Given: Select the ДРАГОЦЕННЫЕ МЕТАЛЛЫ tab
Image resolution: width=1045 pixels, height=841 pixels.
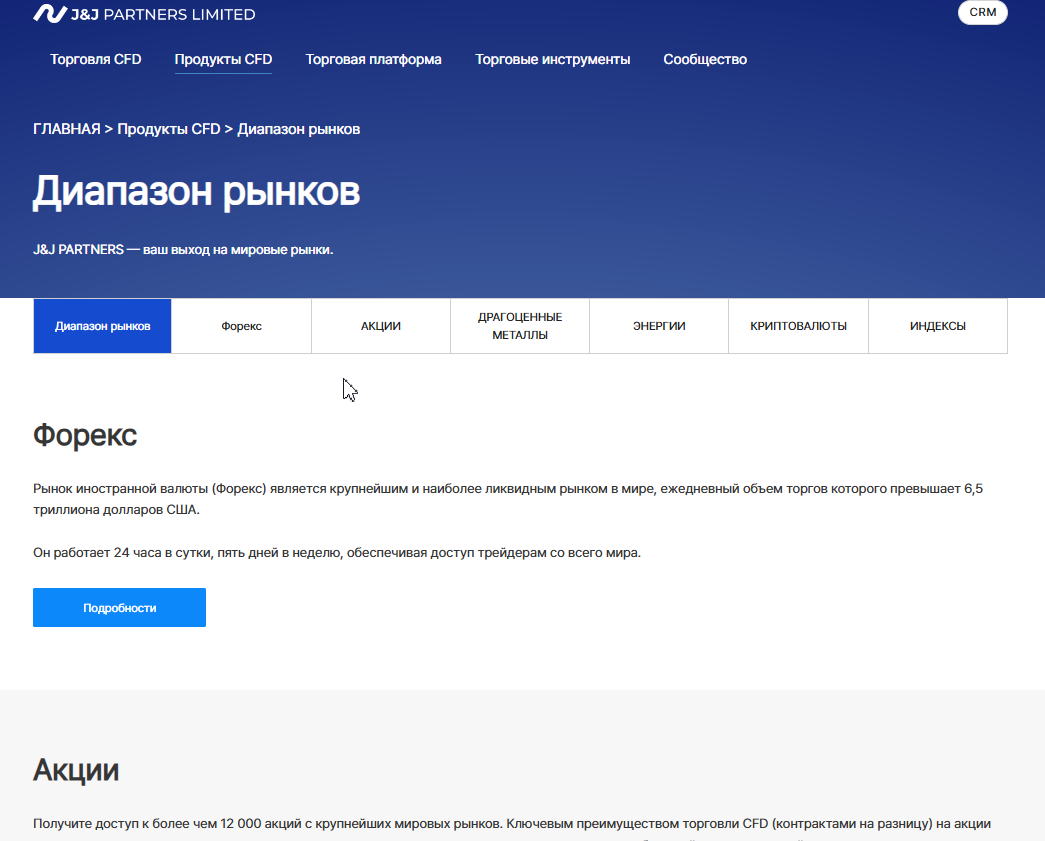Looking at the screenshot, I should point(519,326).
